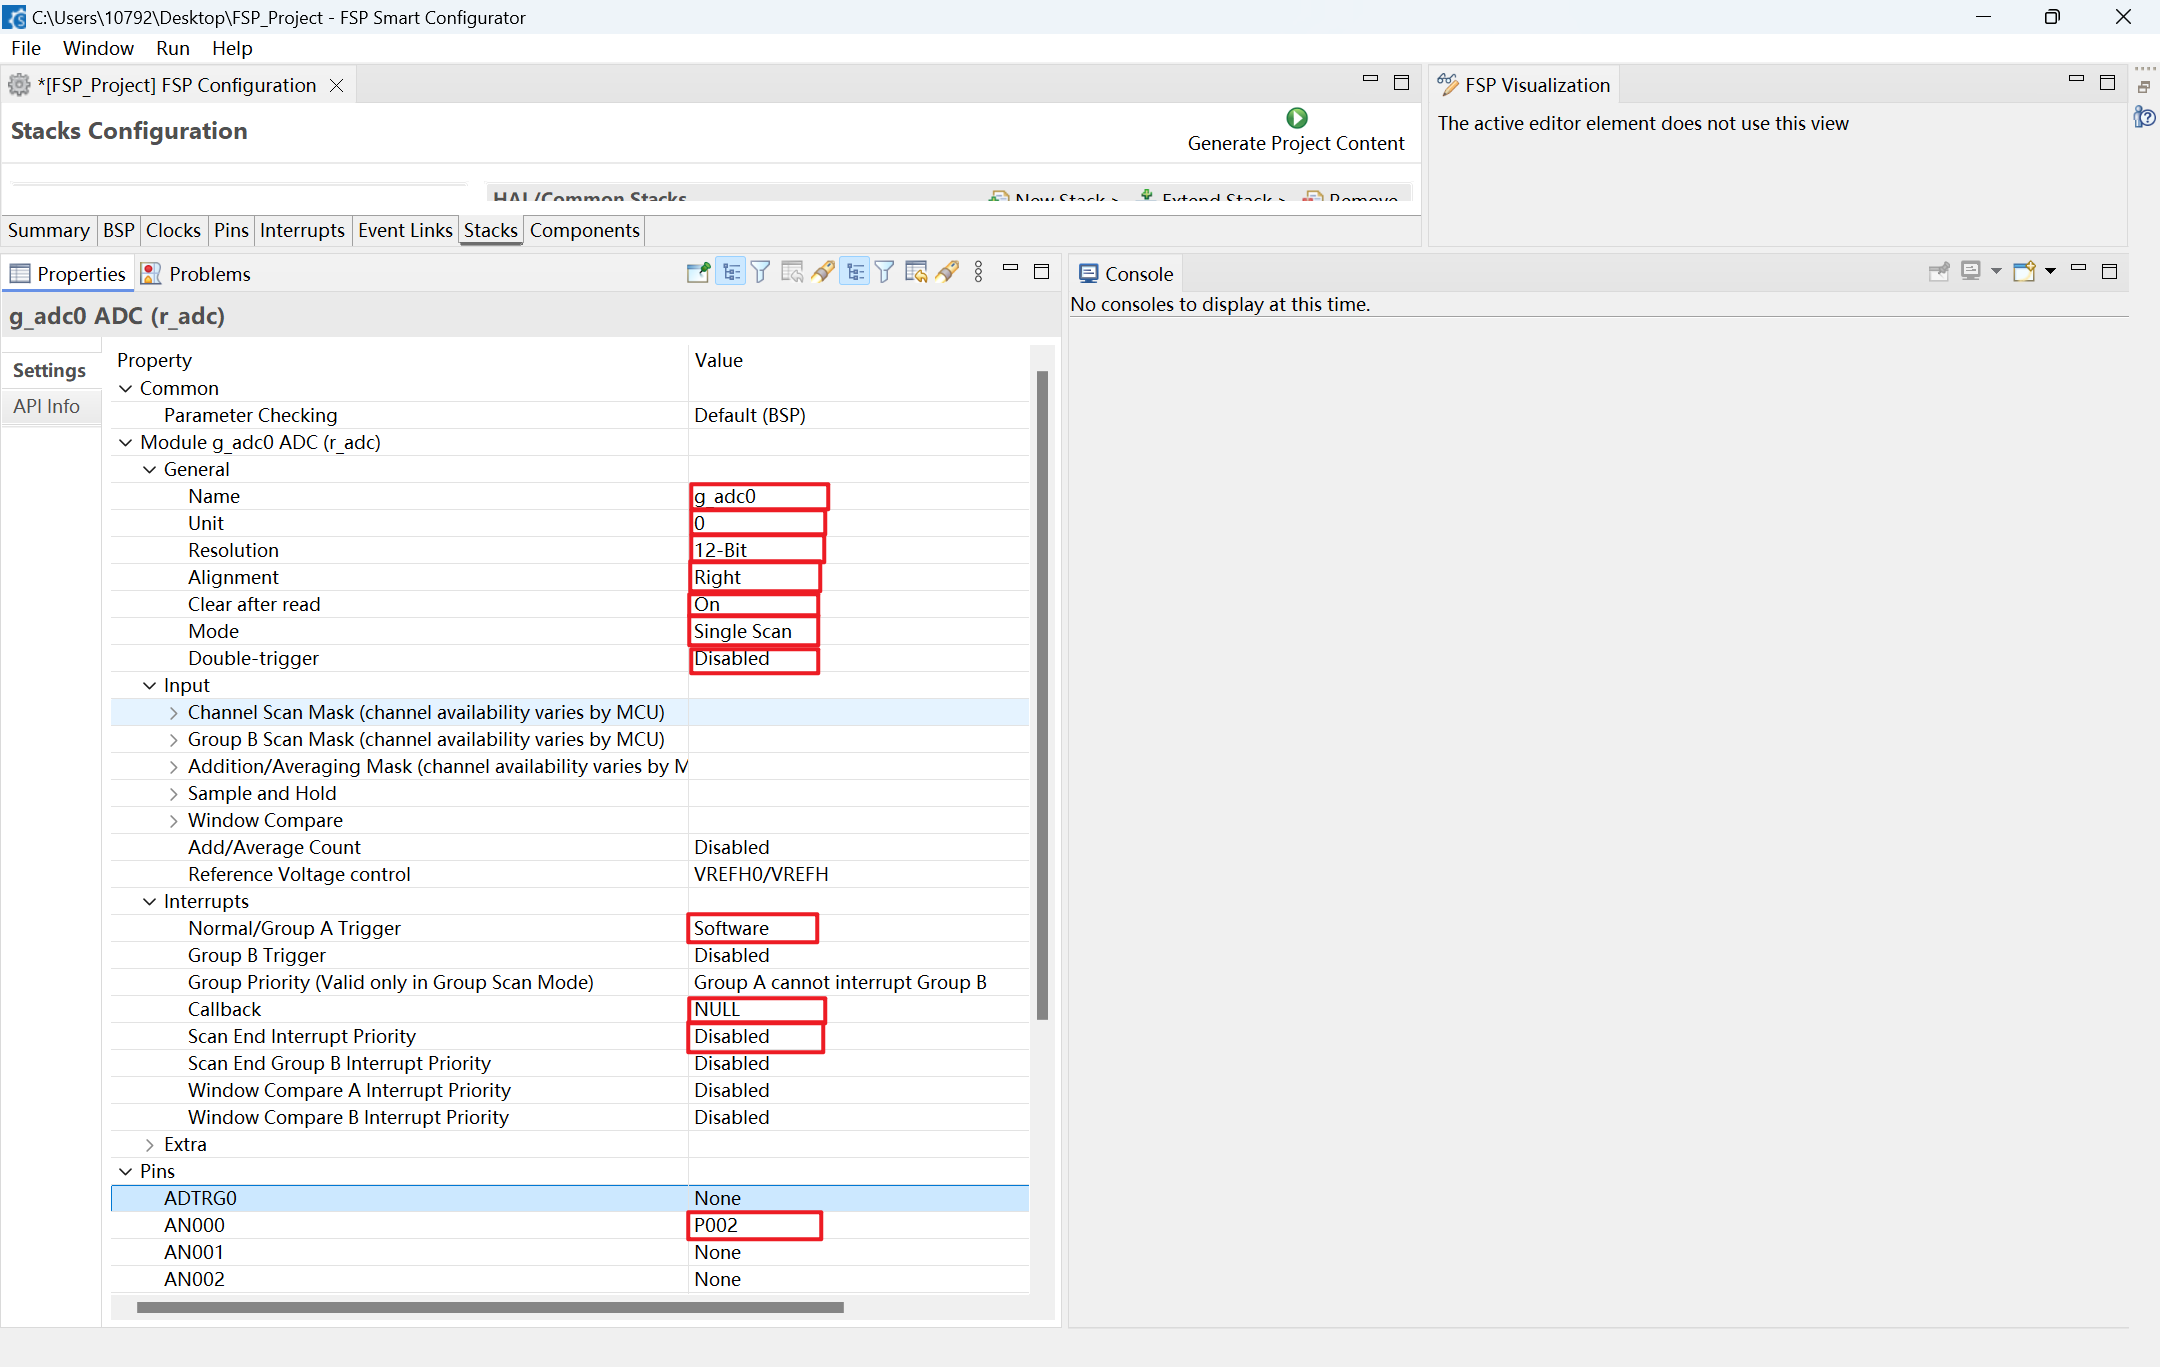The image size is (2160, 1367).
Task: Open the Properties View Menu three-dots icon
Action: 979,272
